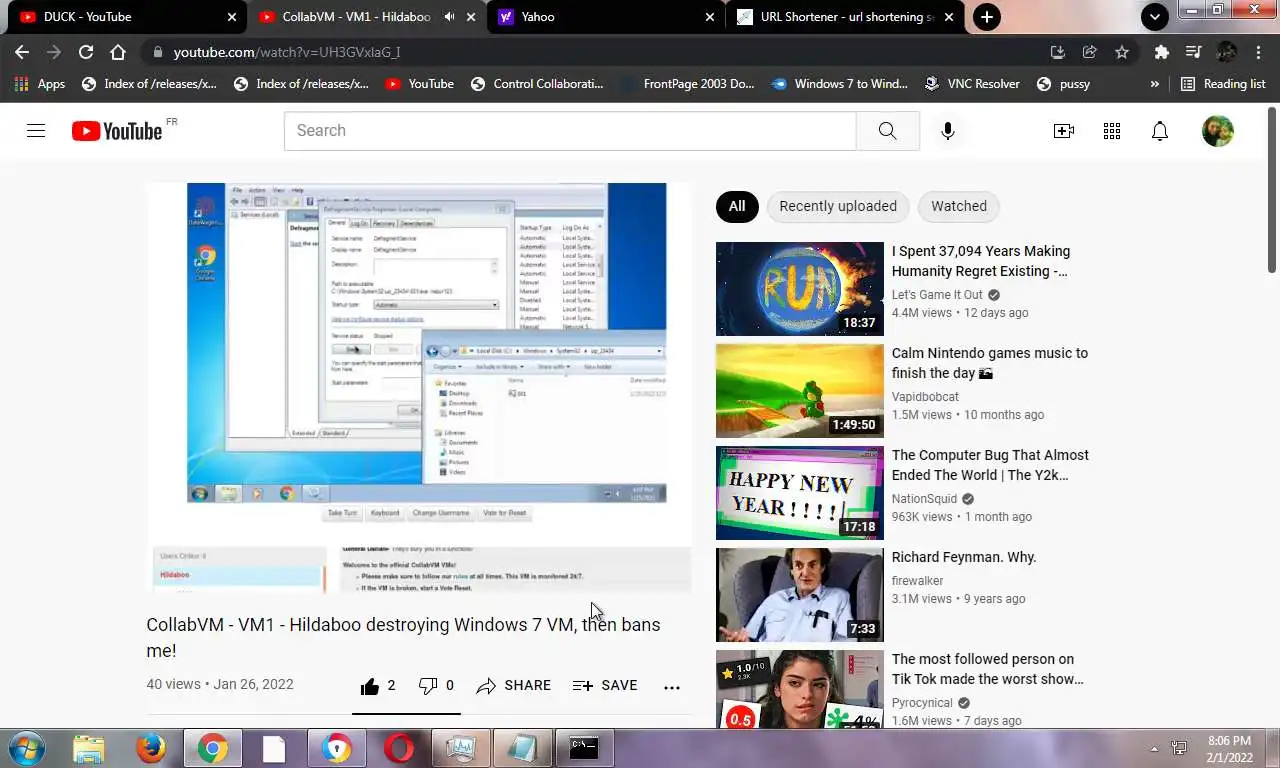Click the YouTube search field

click(570, 131)
